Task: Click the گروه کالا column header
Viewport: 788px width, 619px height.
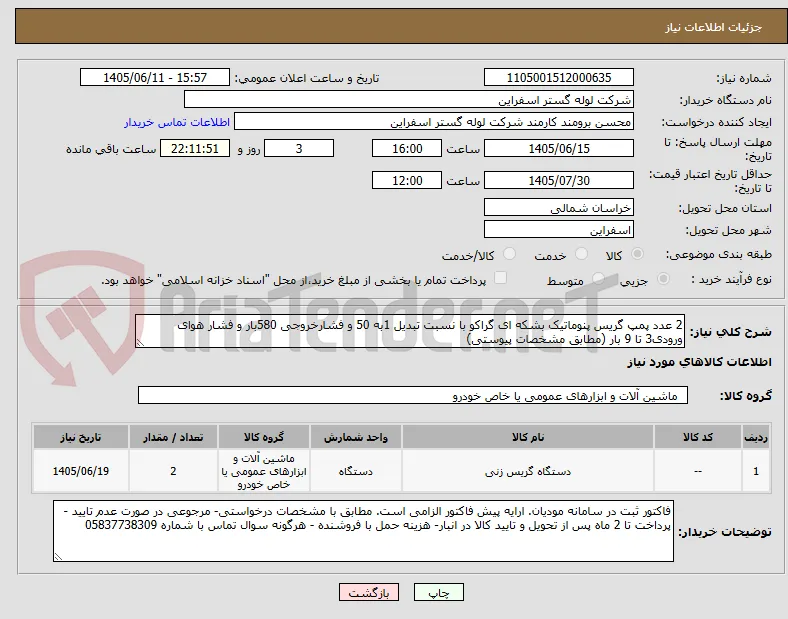Action: tap(264, 437)
